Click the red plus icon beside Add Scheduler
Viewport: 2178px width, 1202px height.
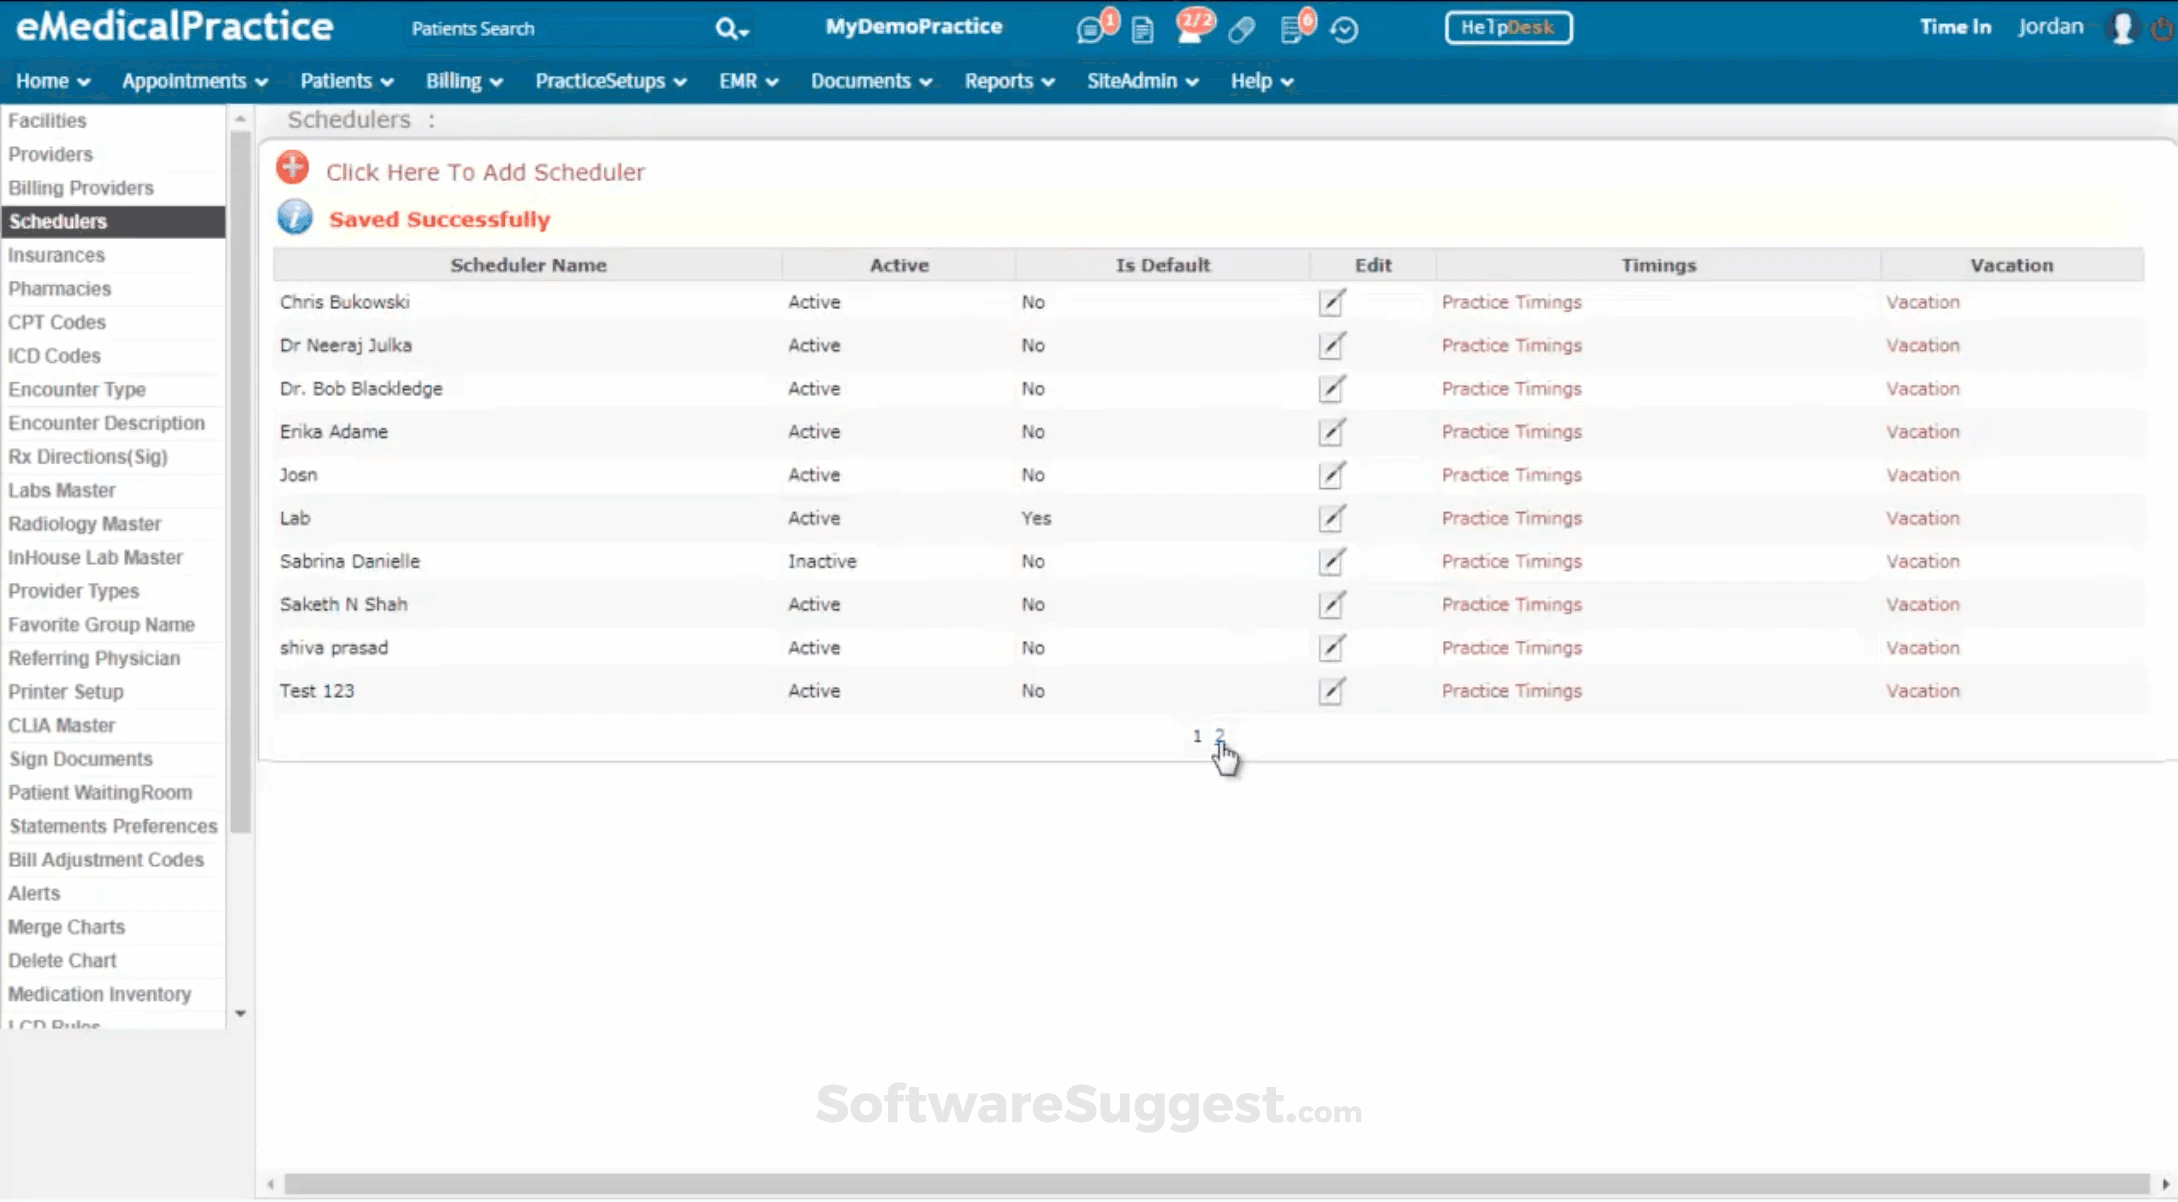coord(291,167)
